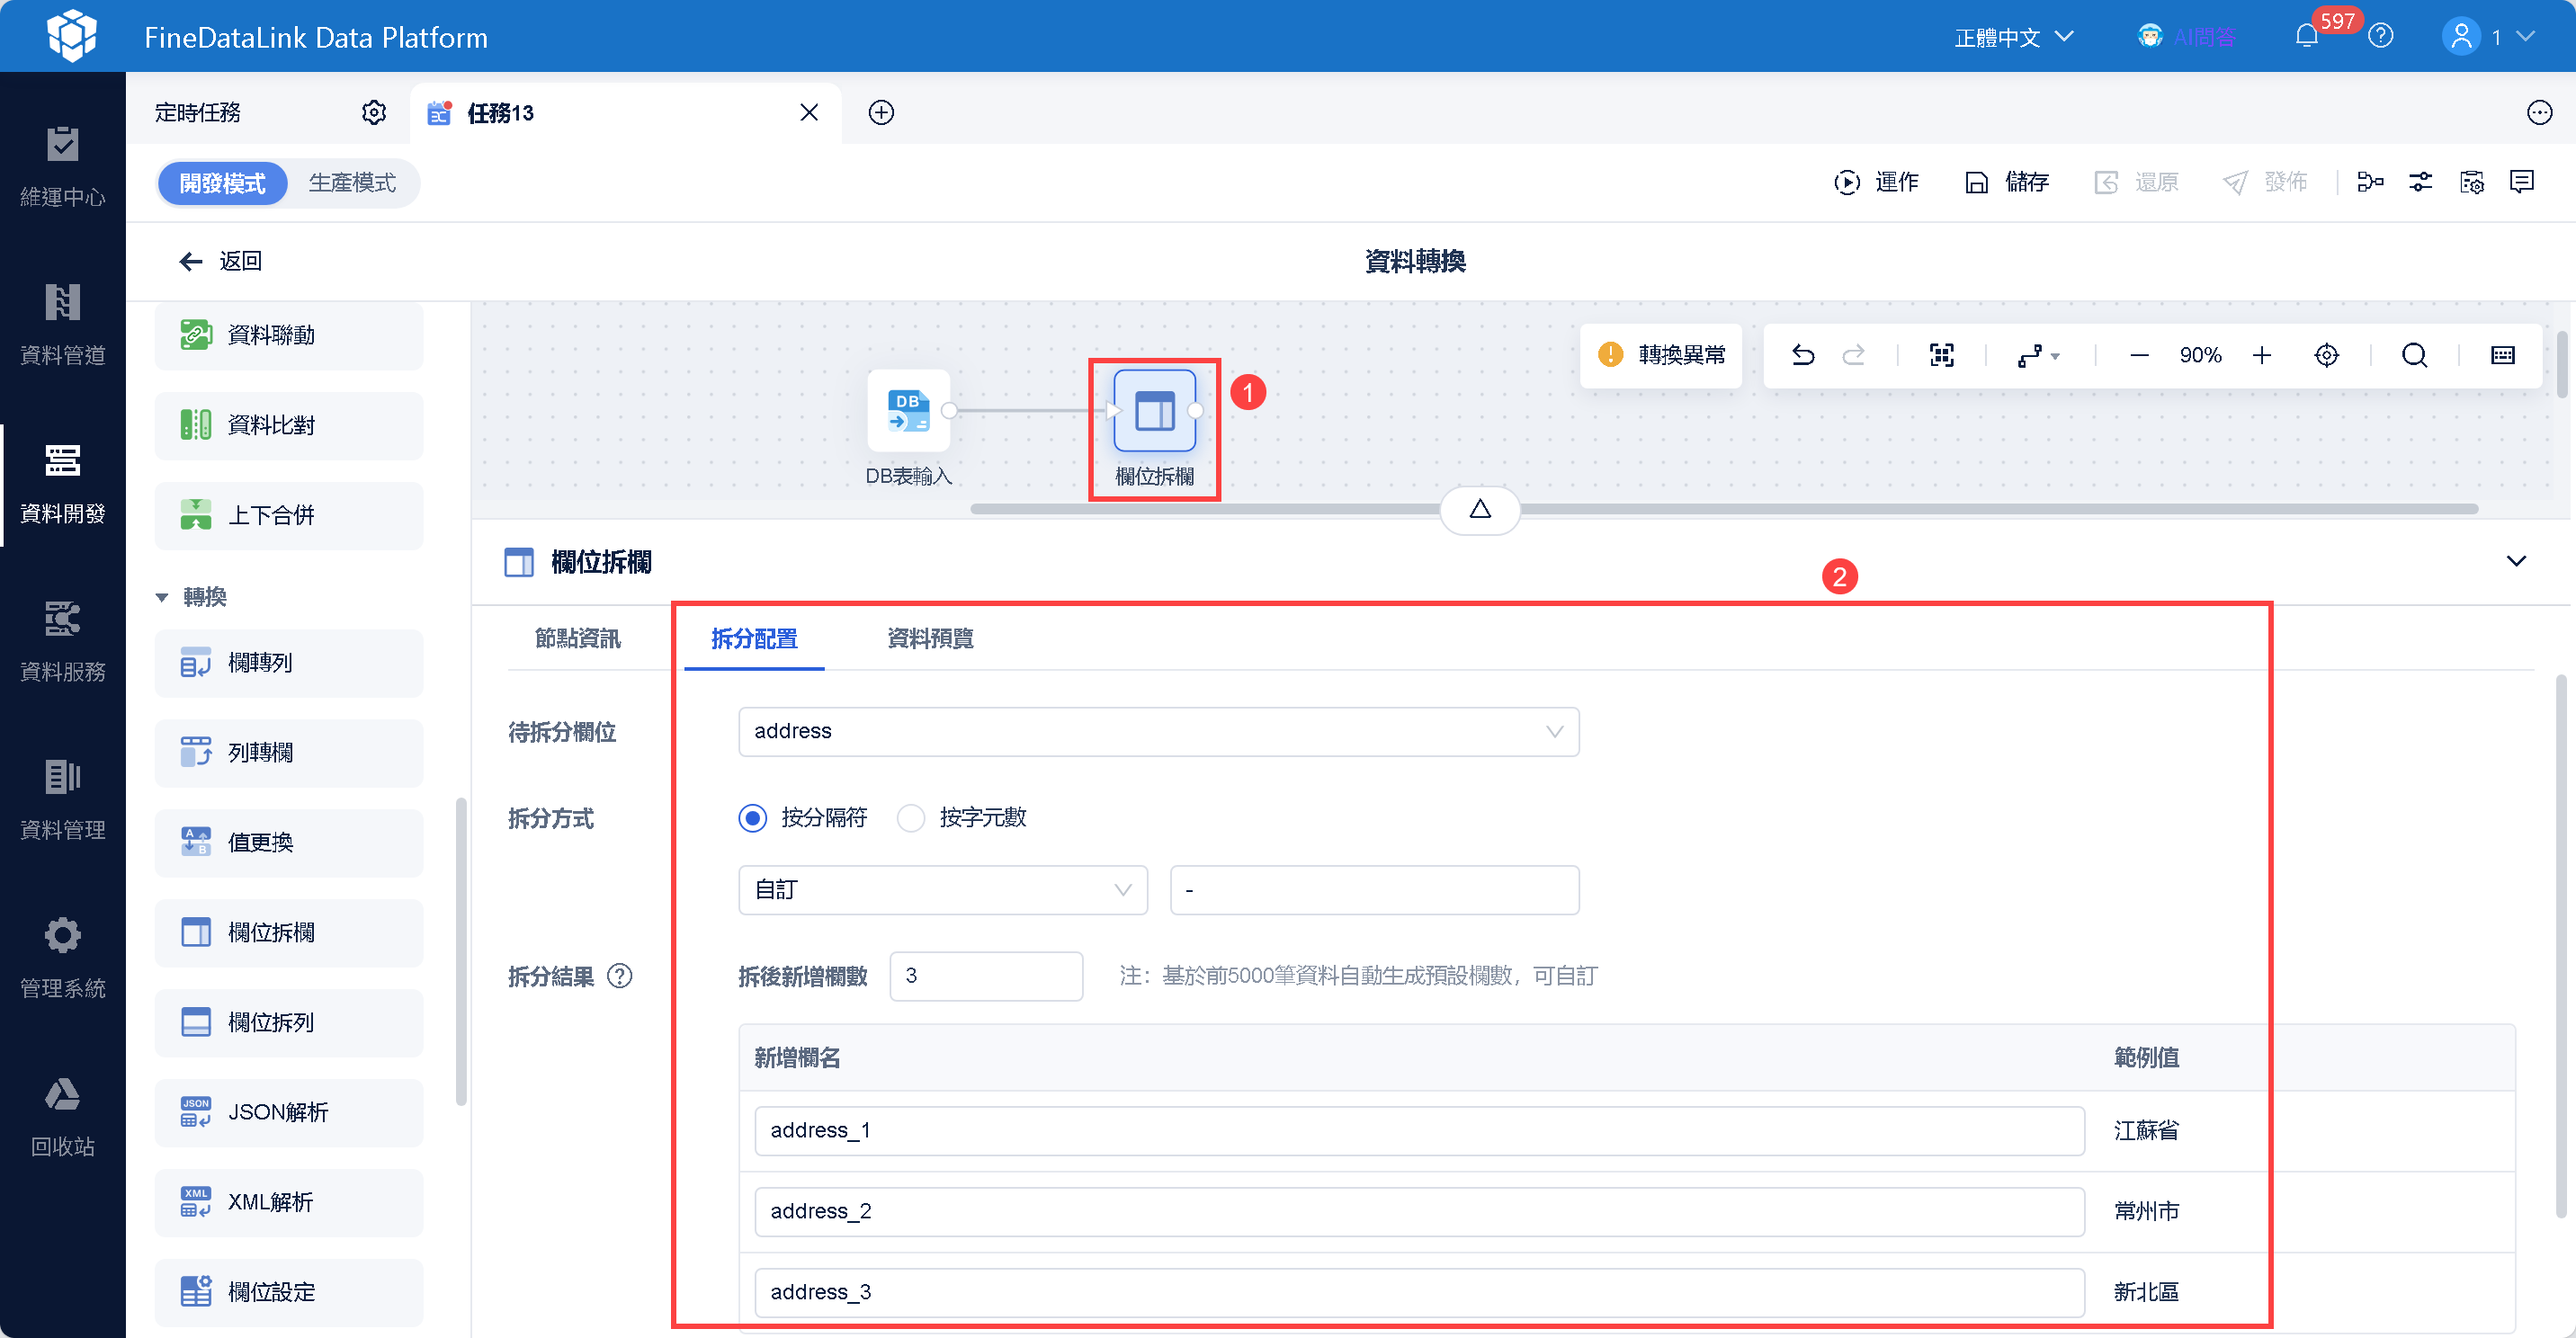Select the 按字元數 radio button

pos(911,818)
